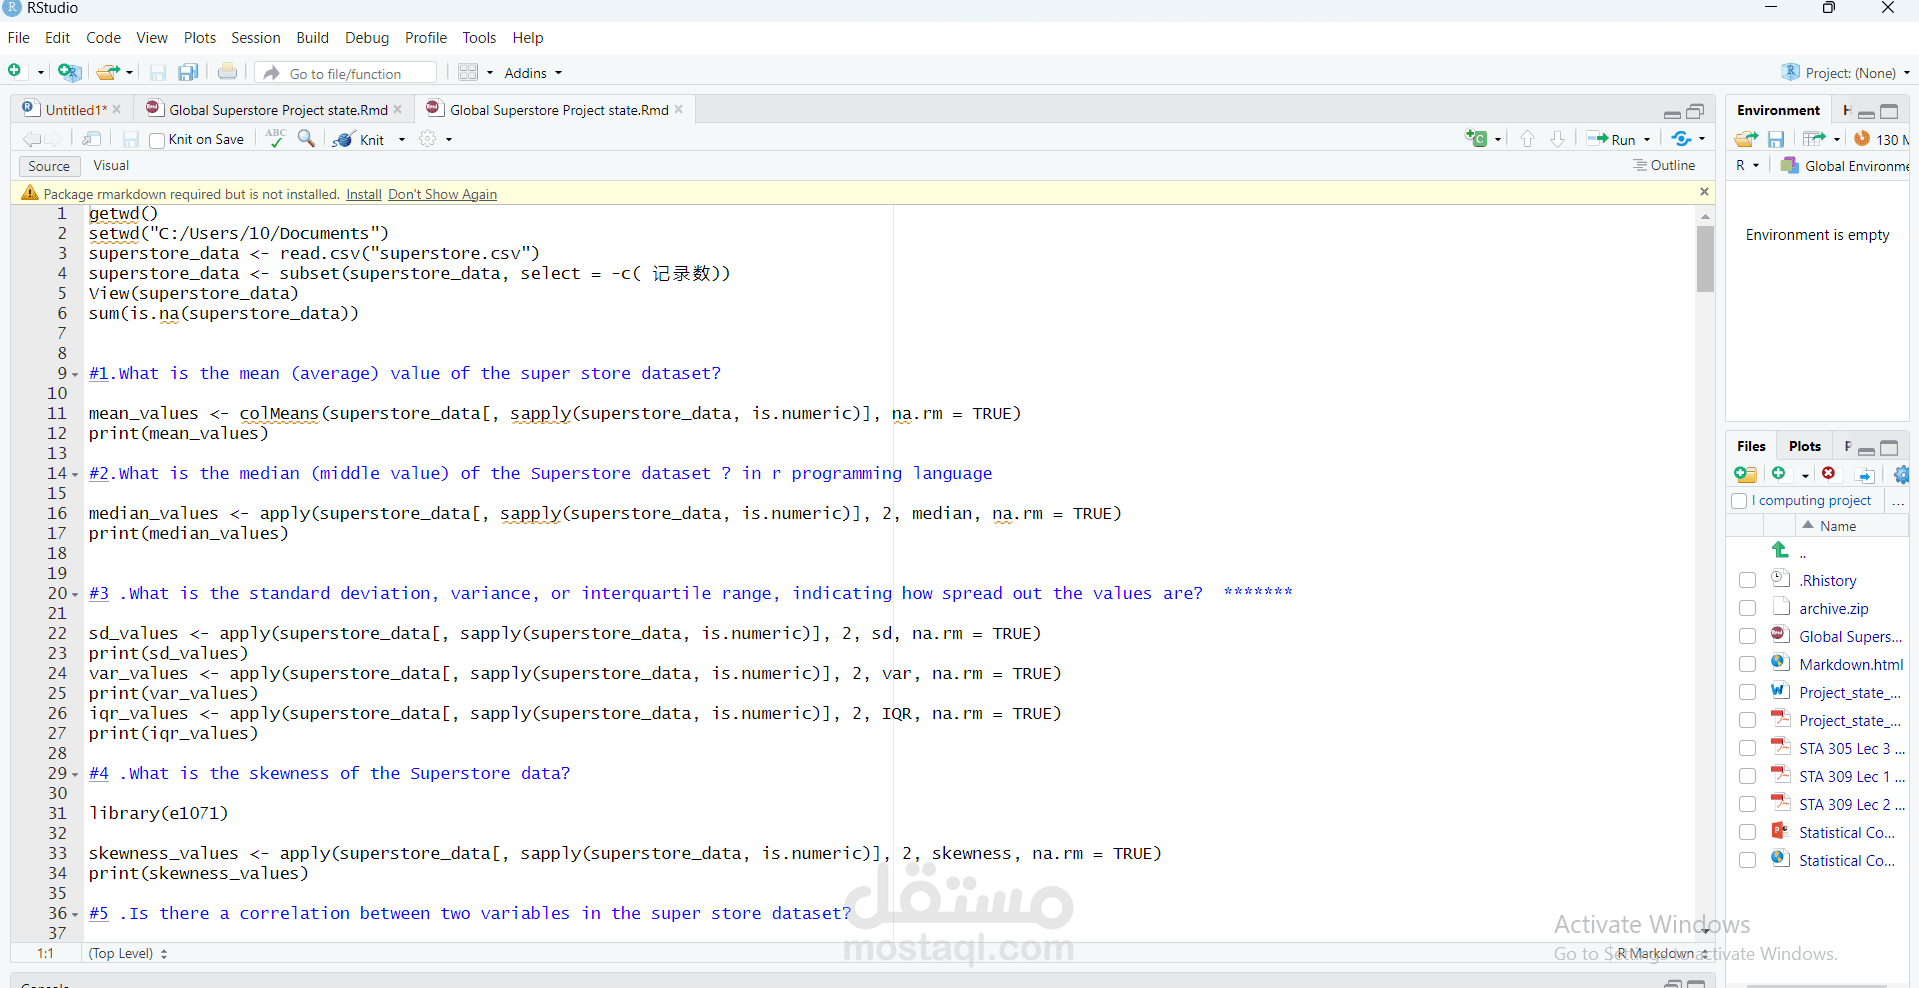1919x988 pixels.
Task: Collapse the section fold arrow at line 9
Action: coord(75,375)
